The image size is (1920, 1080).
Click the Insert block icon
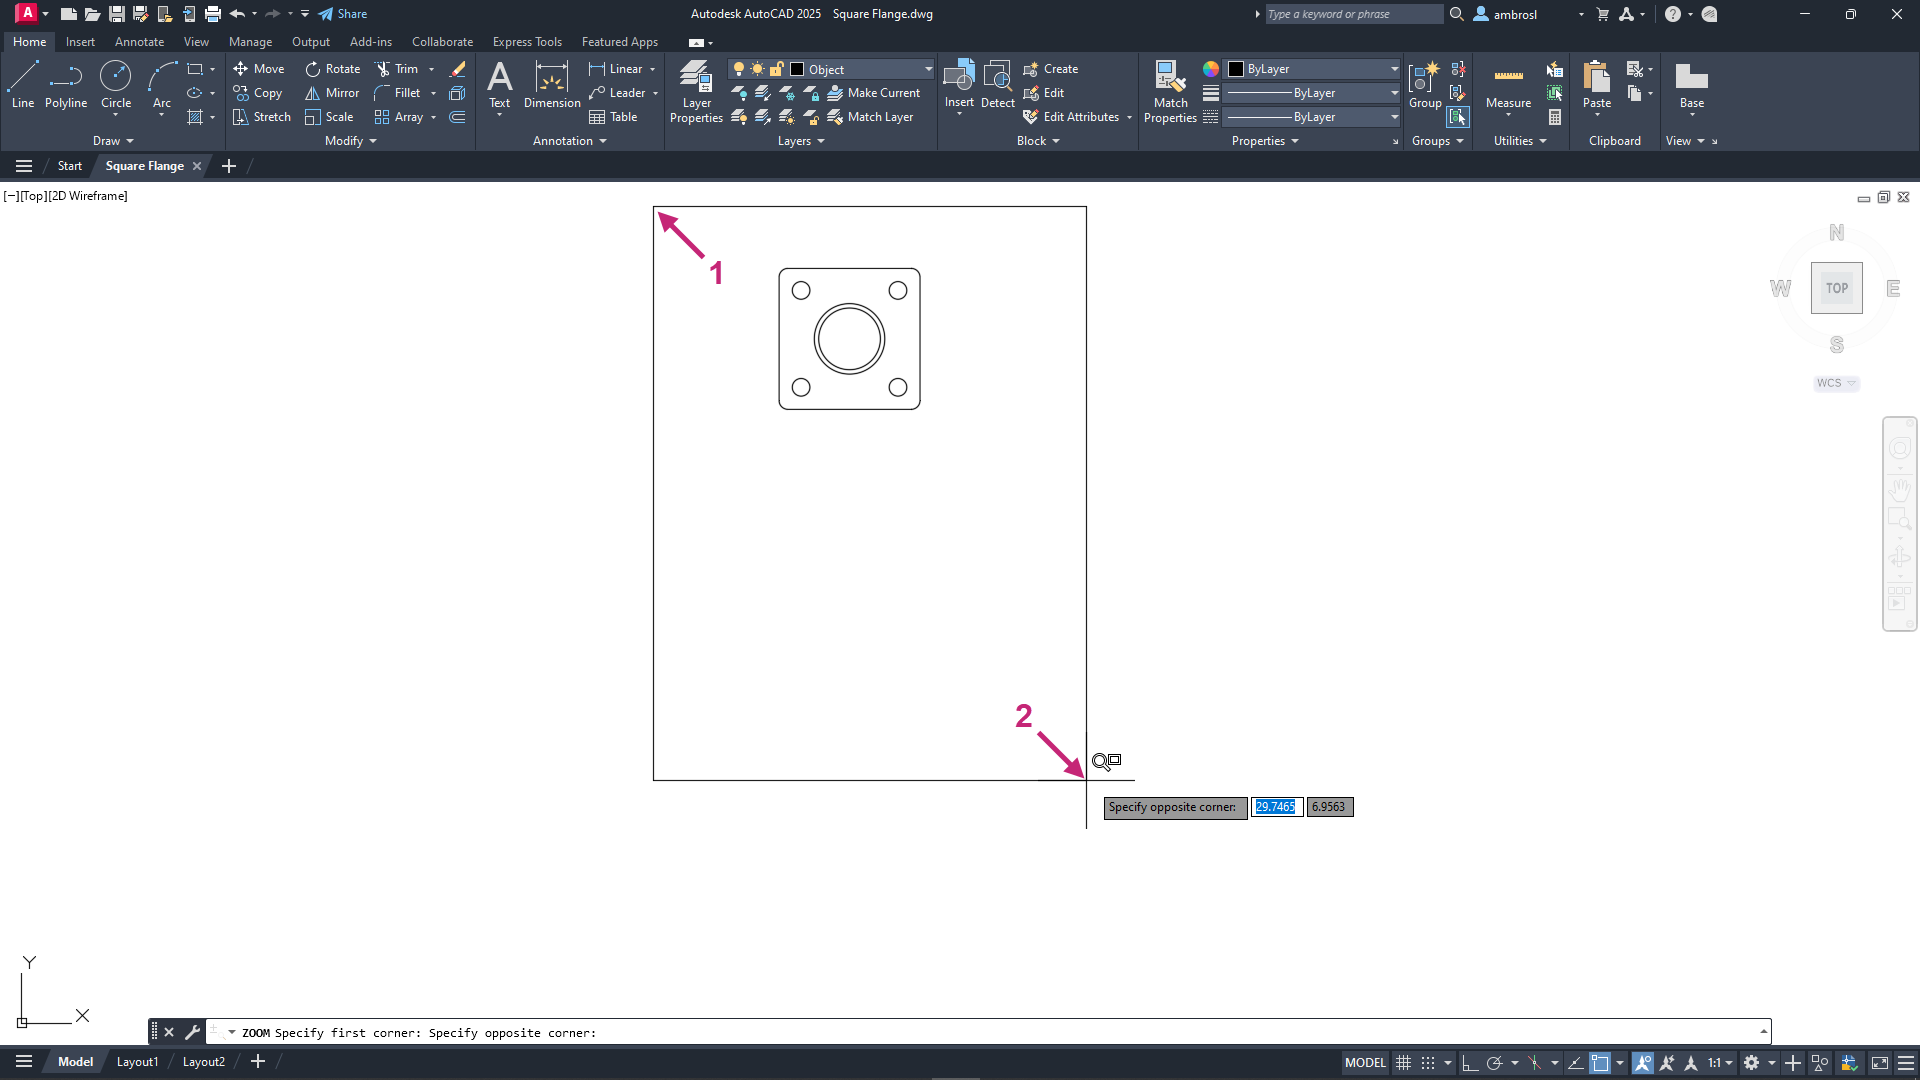(x=959, y=80)
